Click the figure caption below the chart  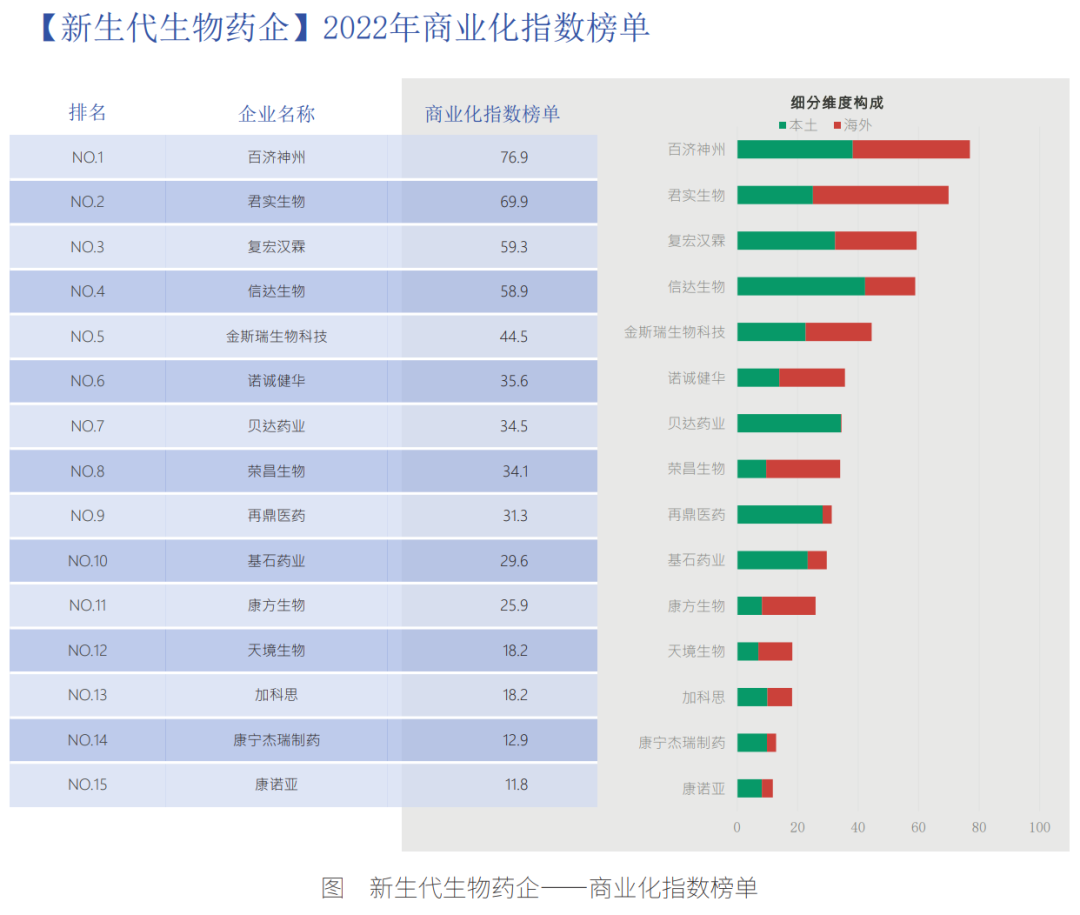coord(539,887)
